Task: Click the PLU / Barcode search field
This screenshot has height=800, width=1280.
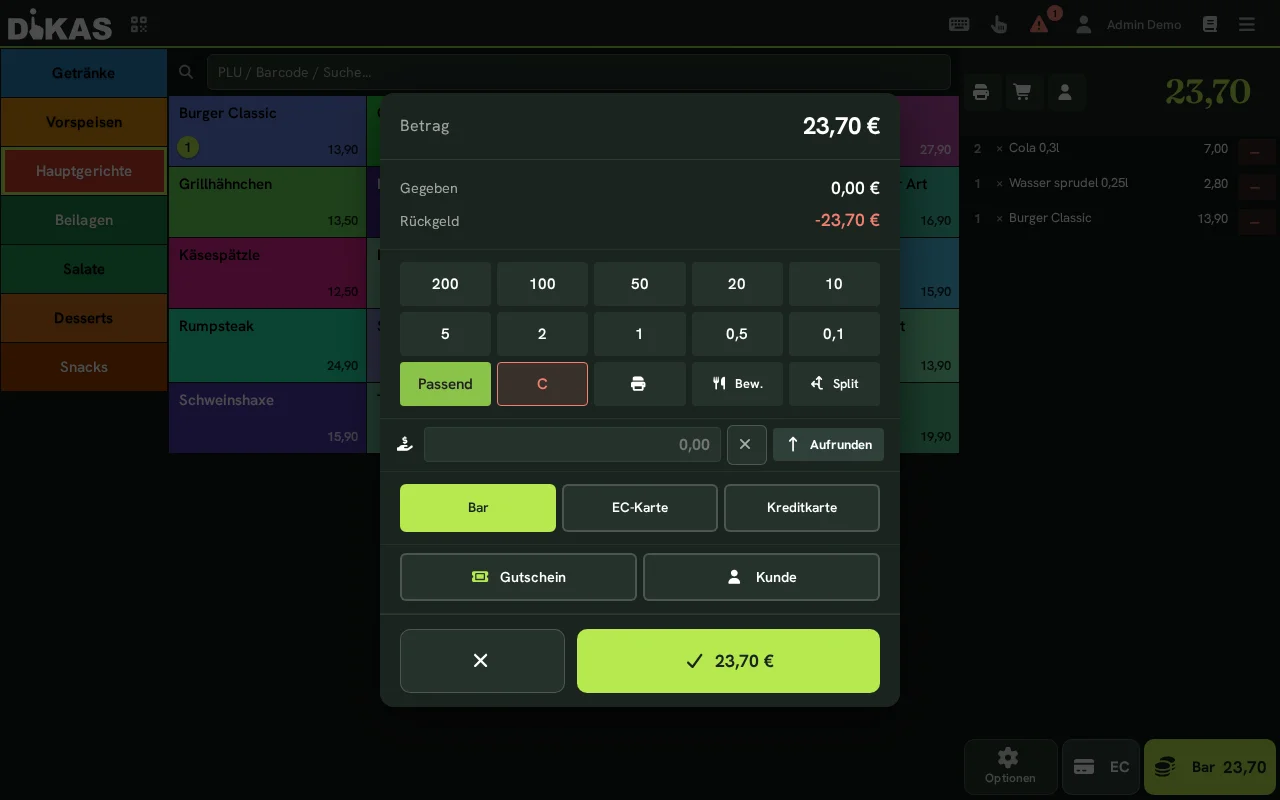Action: point(578,72)
